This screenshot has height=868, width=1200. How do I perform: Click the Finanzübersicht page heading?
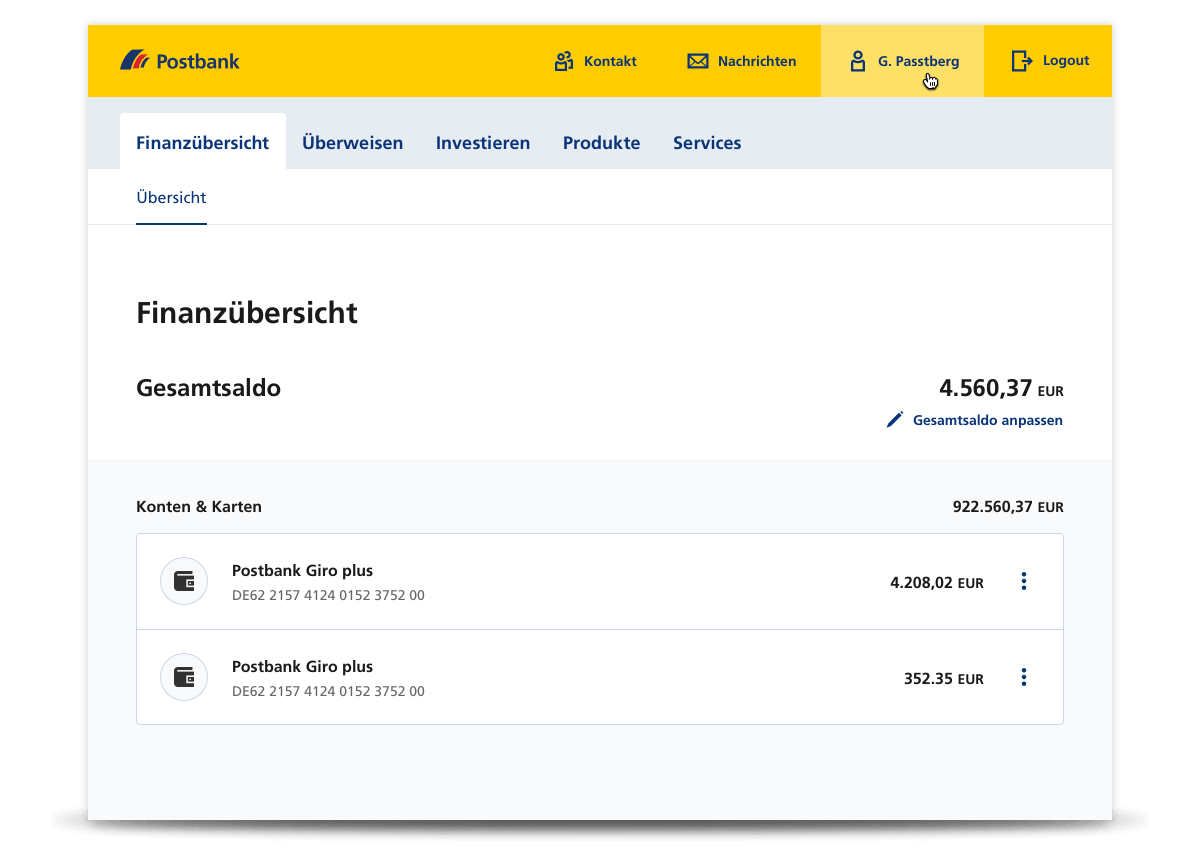[x=247, y=313]
